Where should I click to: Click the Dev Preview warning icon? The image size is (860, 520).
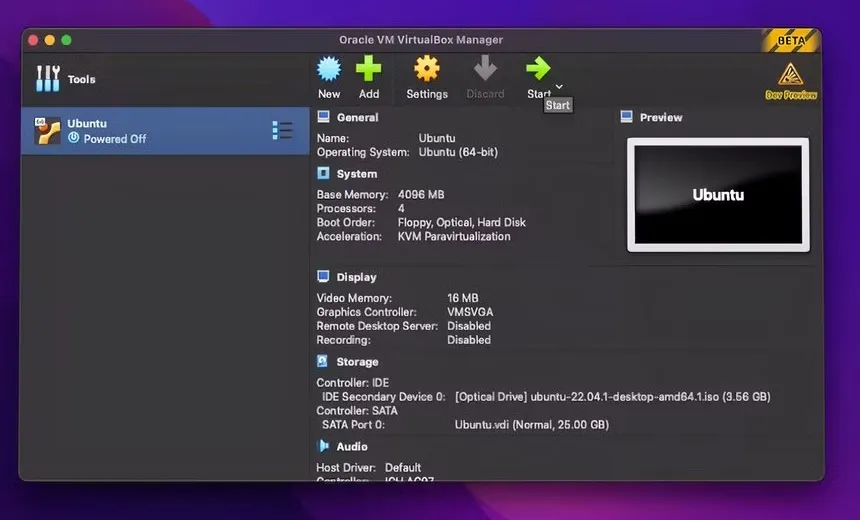click(791, 75)
